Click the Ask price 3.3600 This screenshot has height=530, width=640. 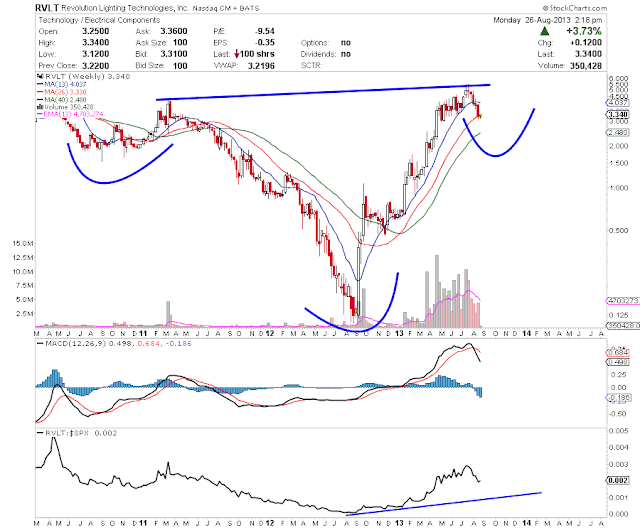pos(174,31)
